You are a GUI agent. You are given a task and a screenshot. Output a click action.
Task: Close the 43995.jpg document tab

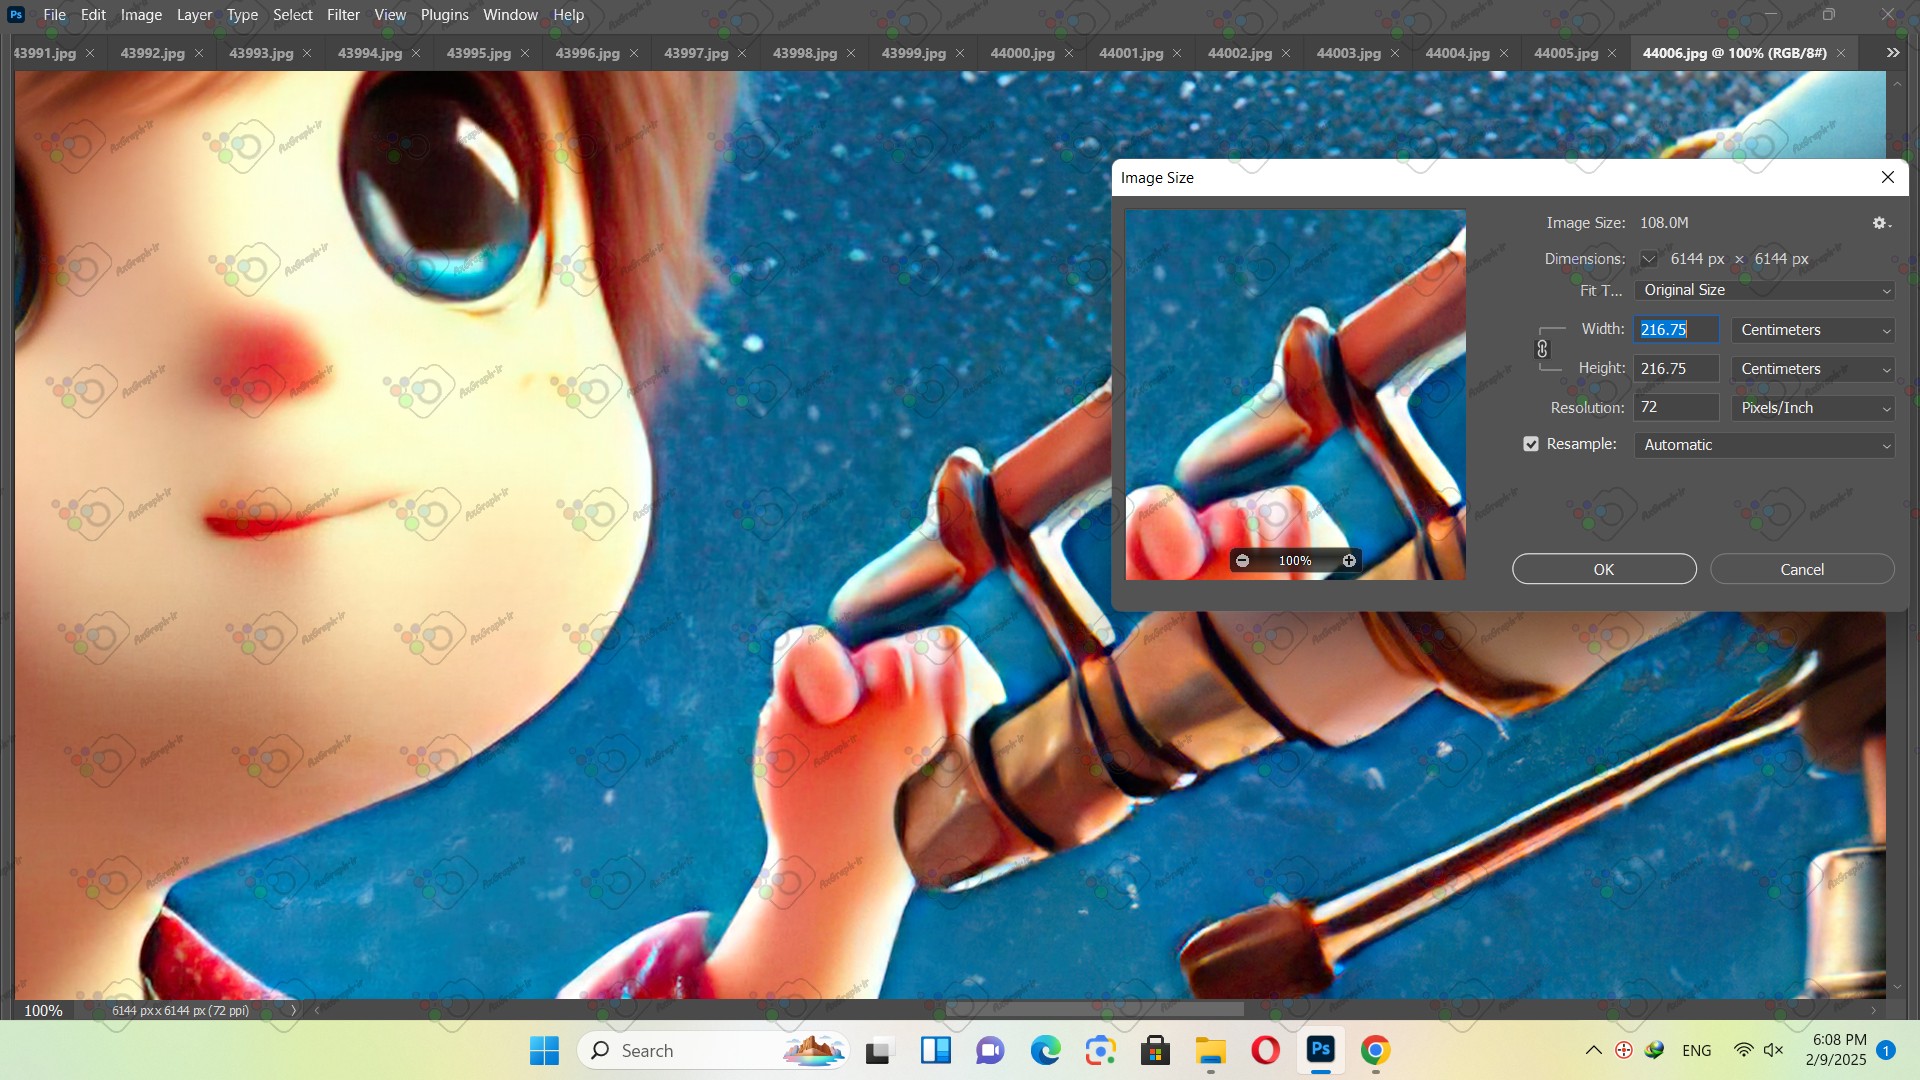(x=525, y=53)
